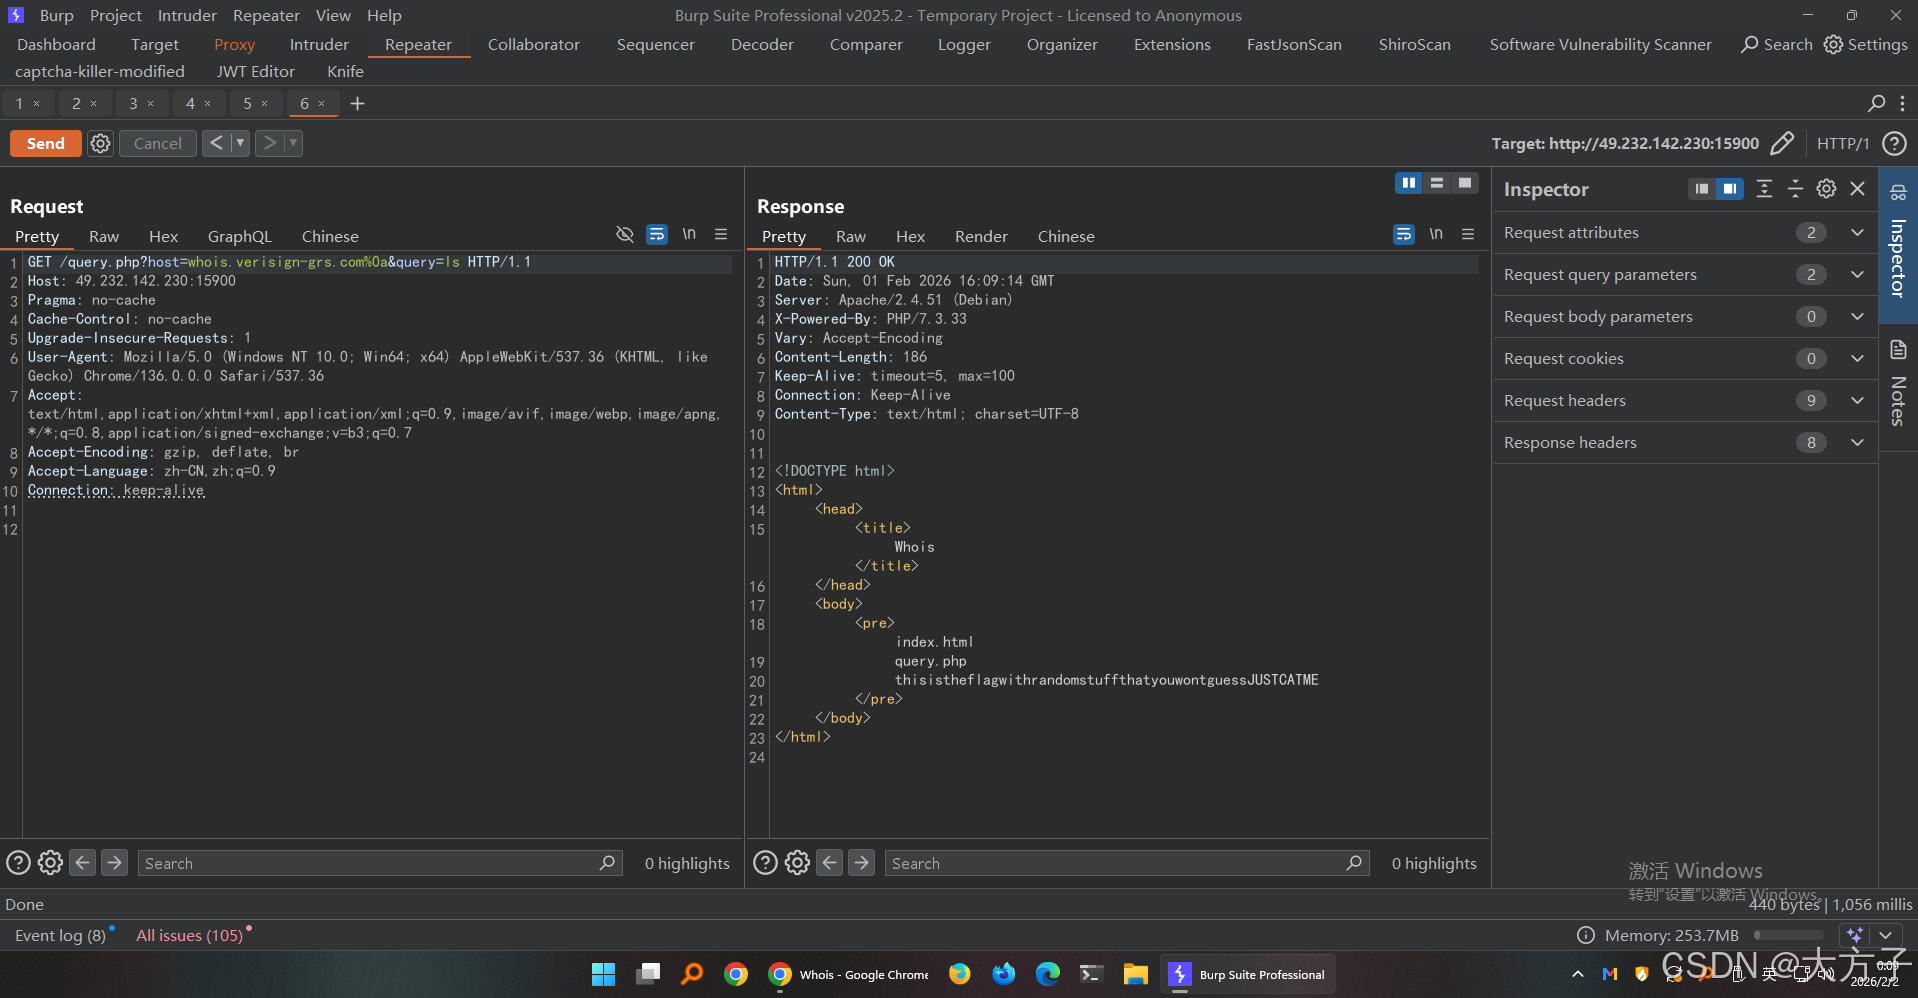Jump to next match in Response search
The width and height of the screenshot is (1918, 998).
[862, 862]
